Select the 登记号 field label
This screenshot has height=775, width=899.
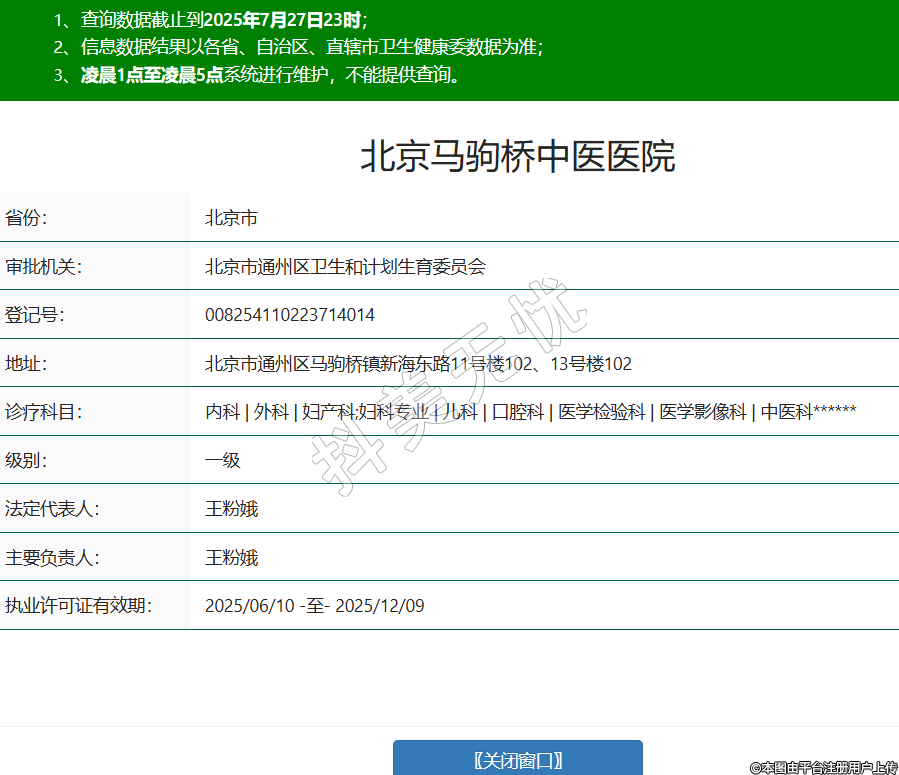point(35,315)
